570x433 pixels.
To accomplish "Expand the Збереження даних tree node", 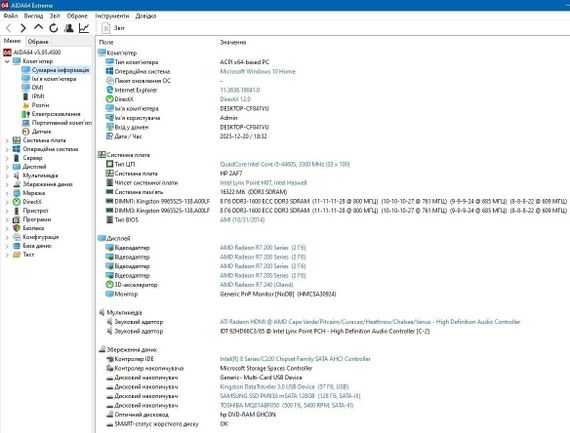I will pos(7,184).
